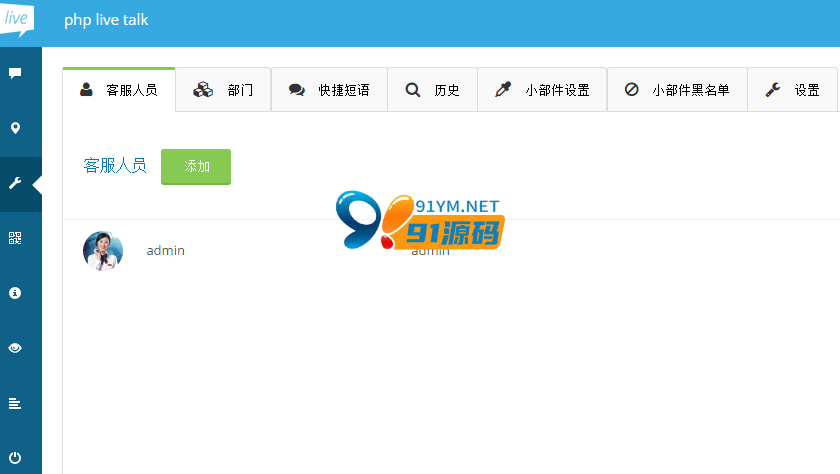Open the 小部件设置 tab
The width and height of the screenshot is (840, 474).
pos(542,90)
